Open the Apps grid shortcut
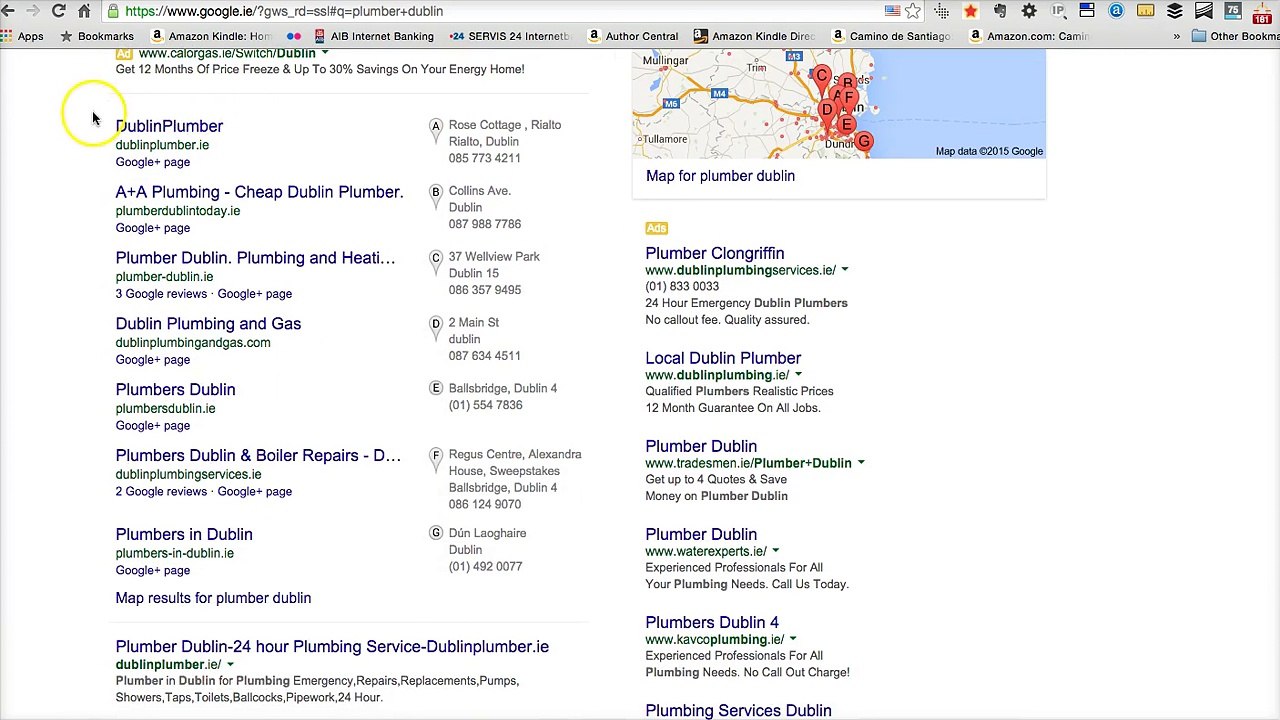 [x=22, y=36]
